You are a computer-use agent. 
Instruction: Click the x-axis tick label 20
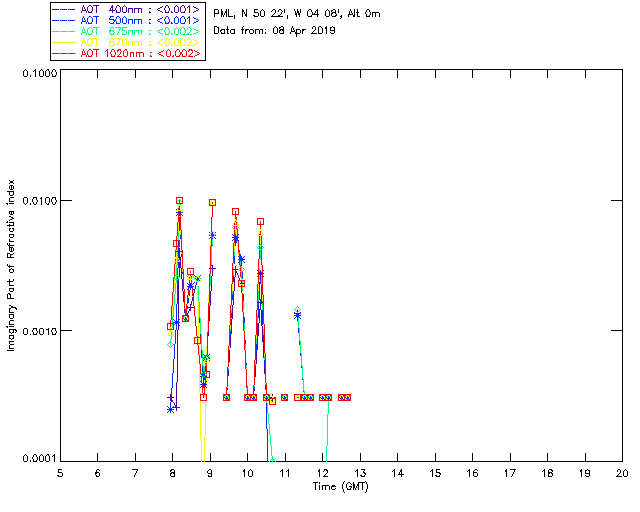622,472
